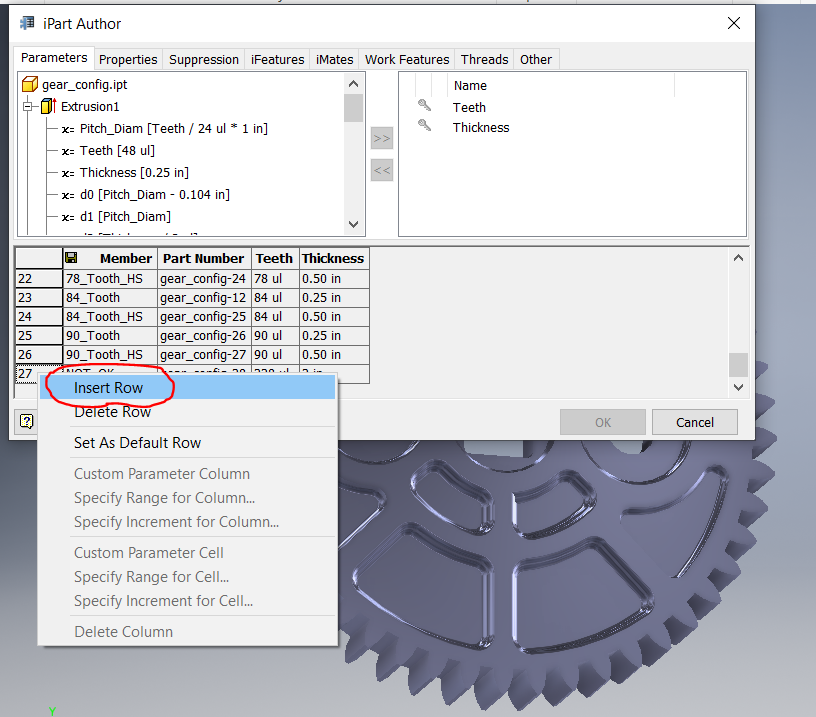Click the key icon beside Thickness
Screen dimensions: 816x717
(424, 125)
